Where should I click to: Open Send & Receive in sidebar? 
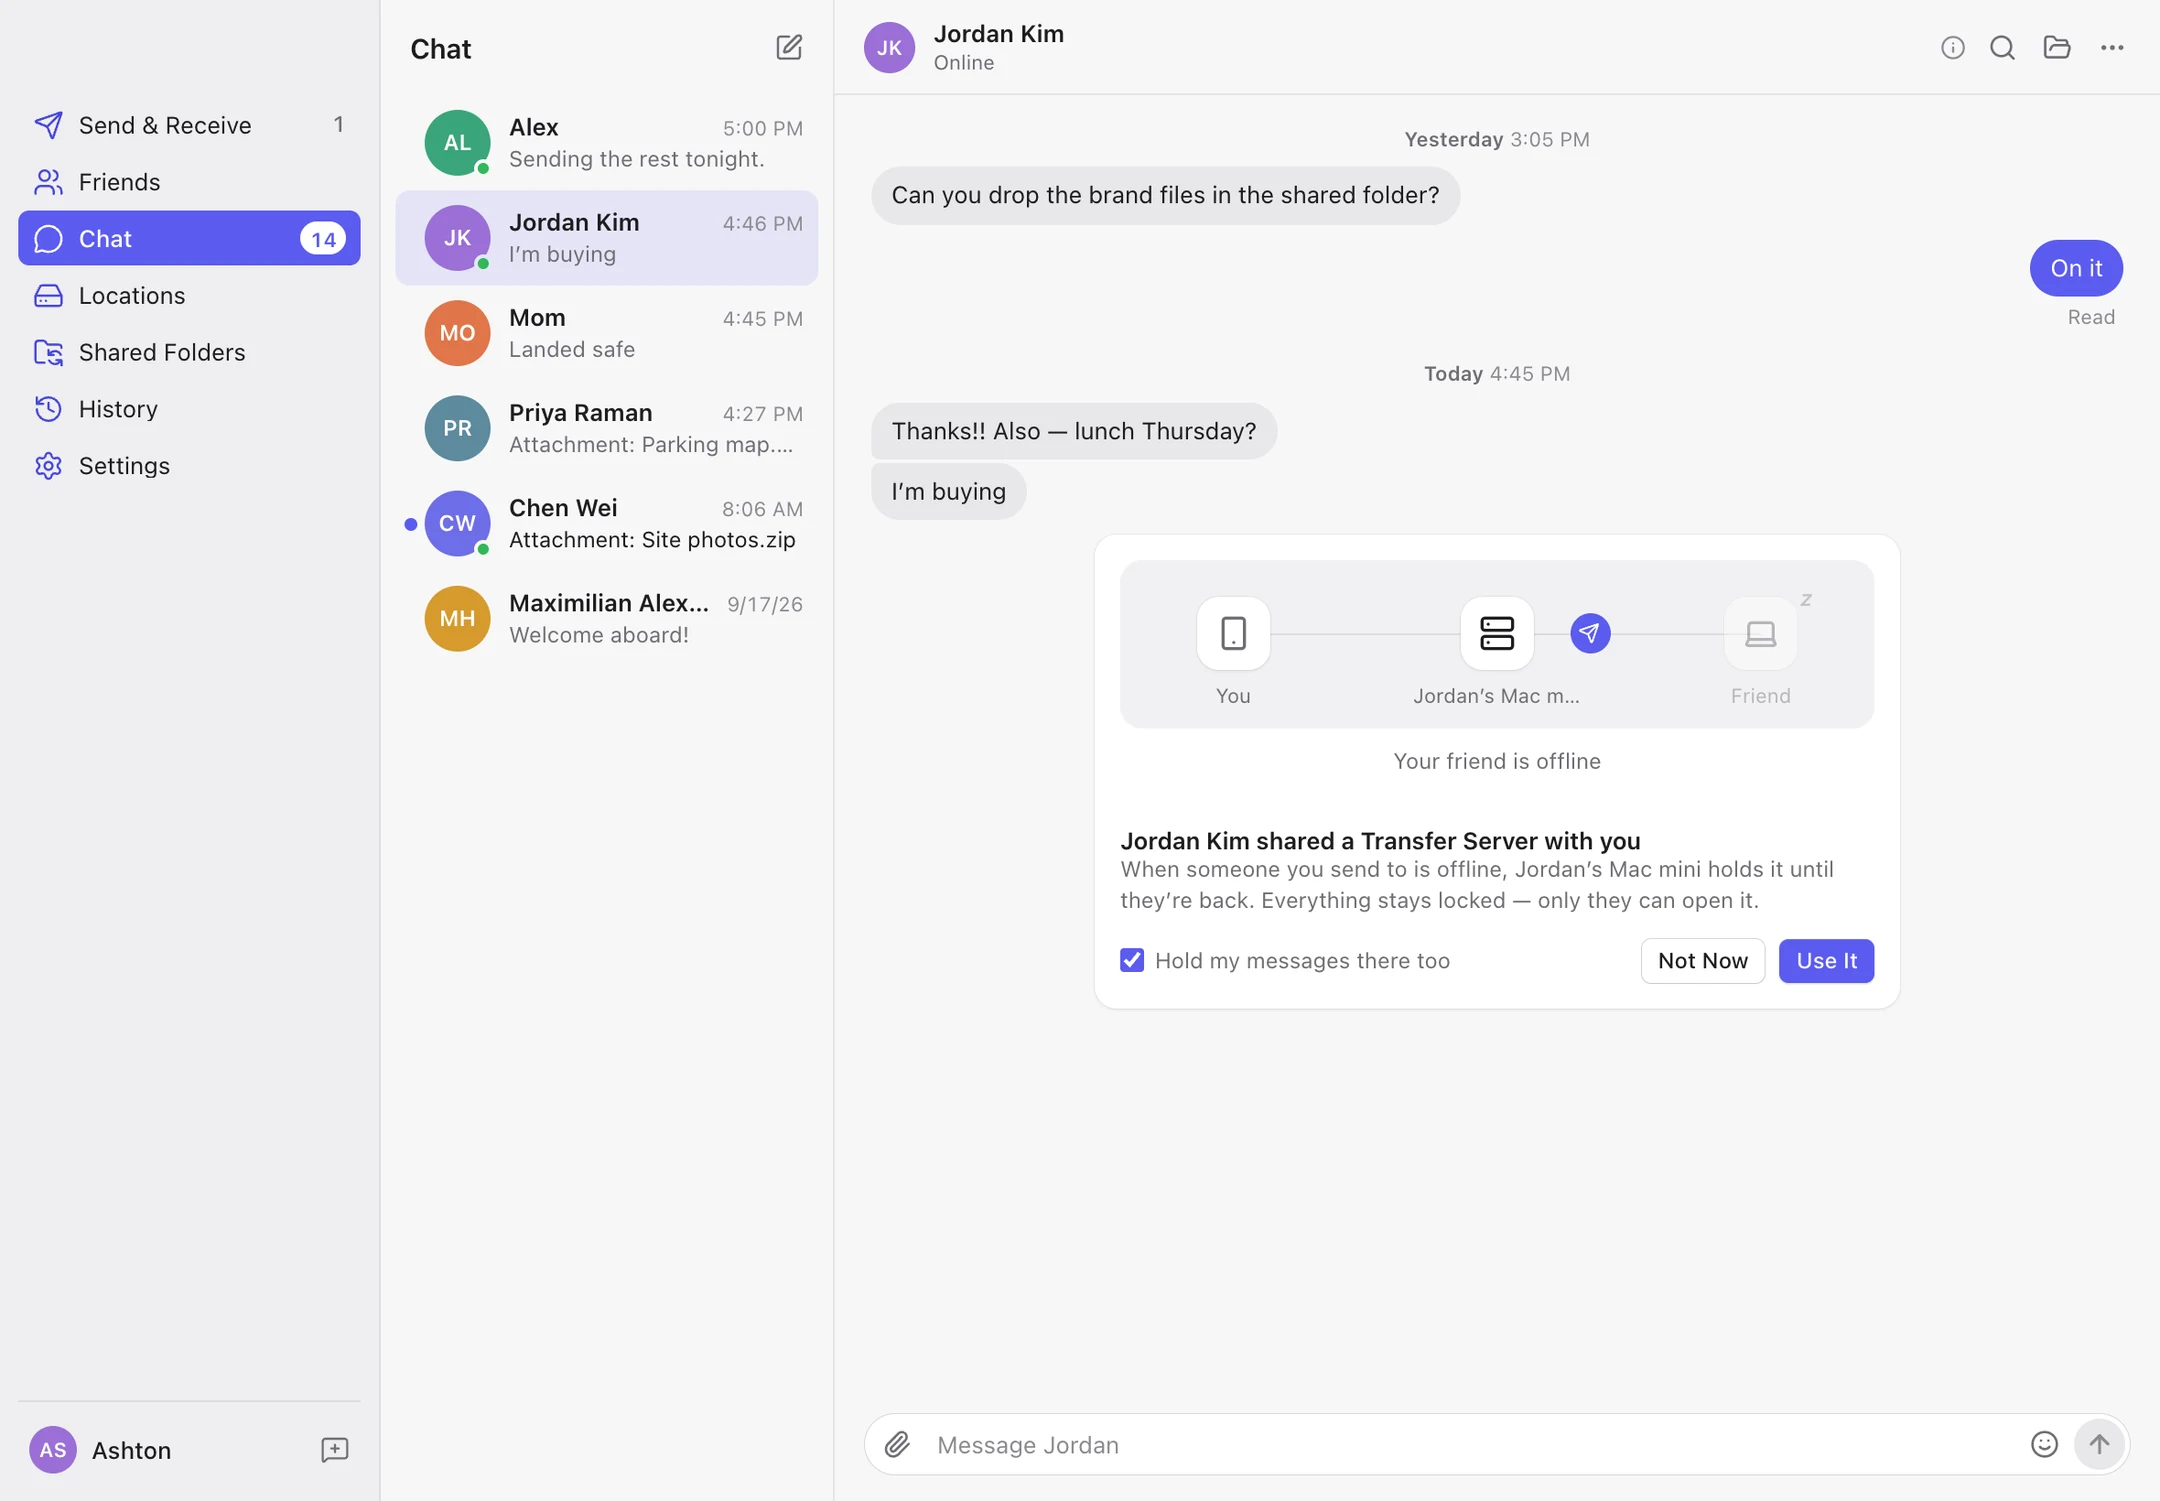(x=189, y=125)
